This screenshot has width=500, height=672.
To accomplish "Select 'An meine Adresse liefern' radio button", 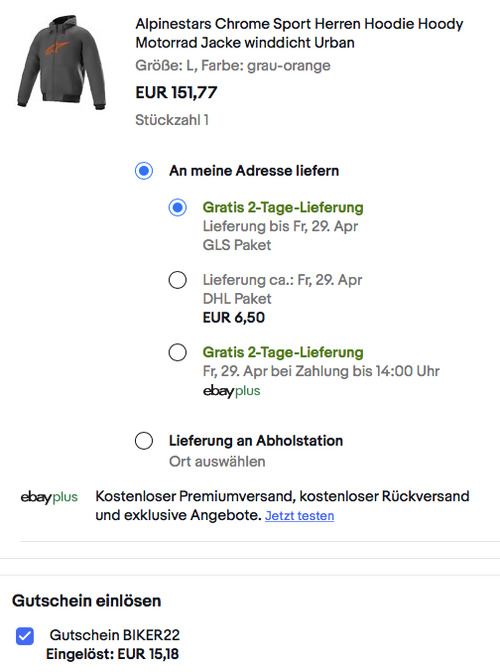I will (144, 171).
